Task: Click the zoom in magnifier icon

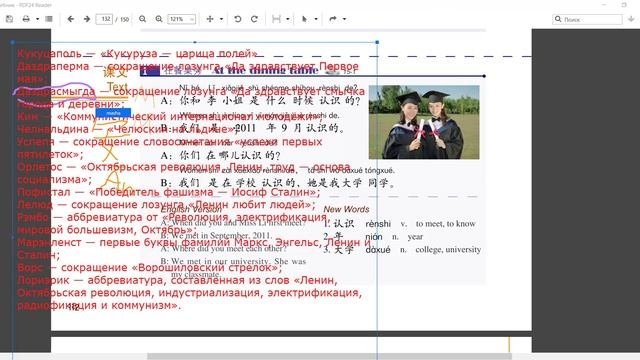Action: pos(159,19)
